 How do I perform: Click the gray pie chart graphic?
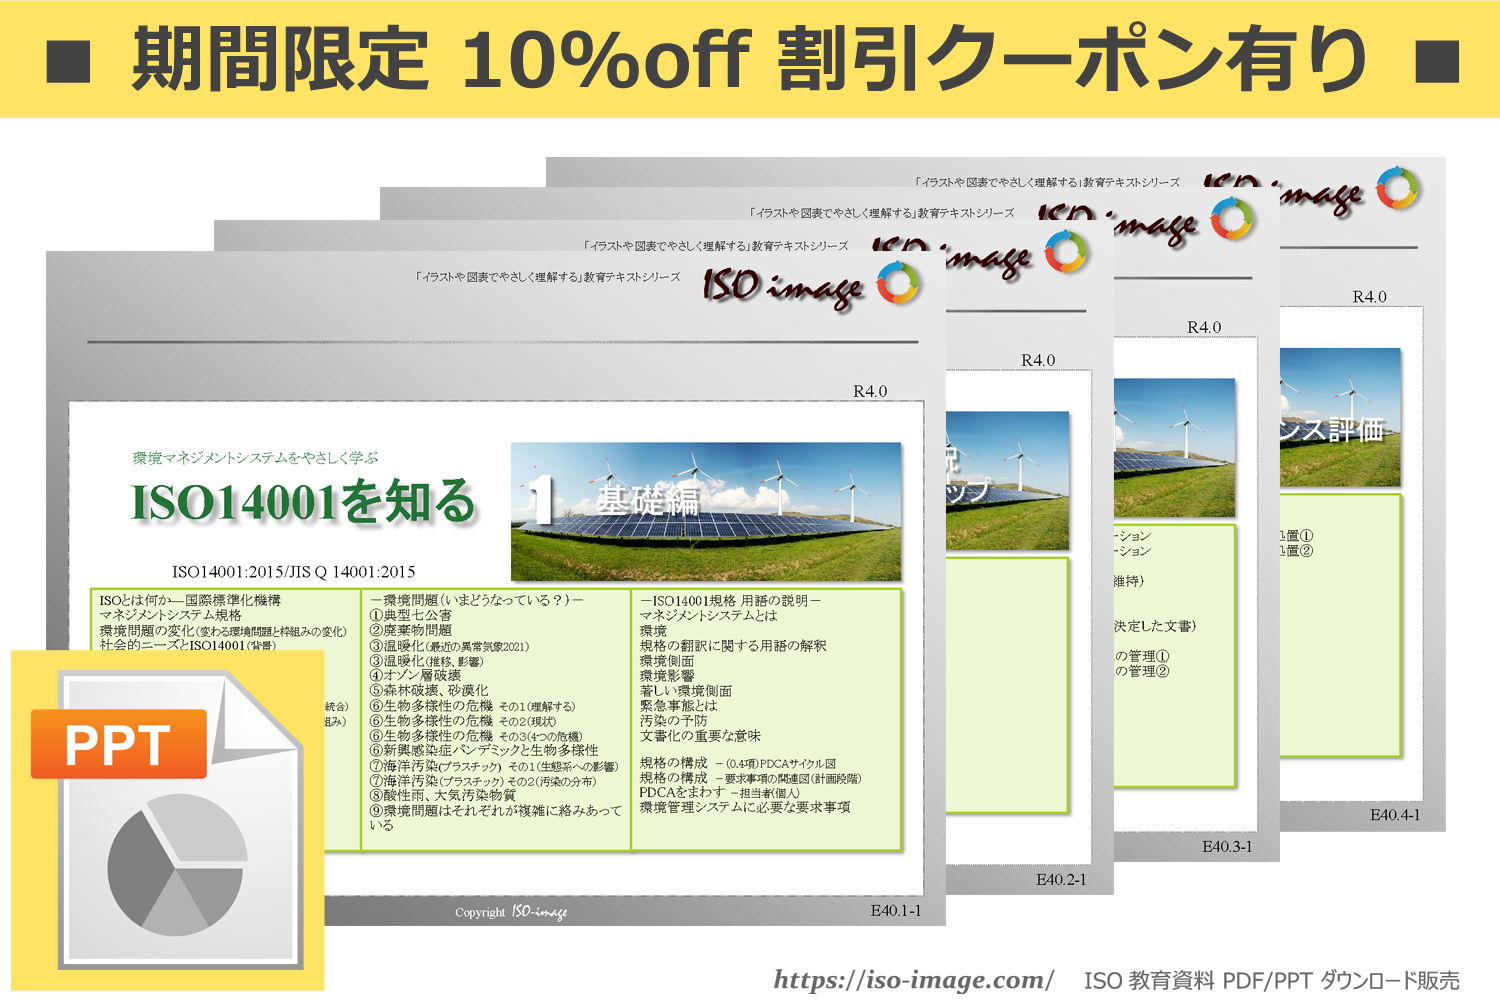coord(177,864)
